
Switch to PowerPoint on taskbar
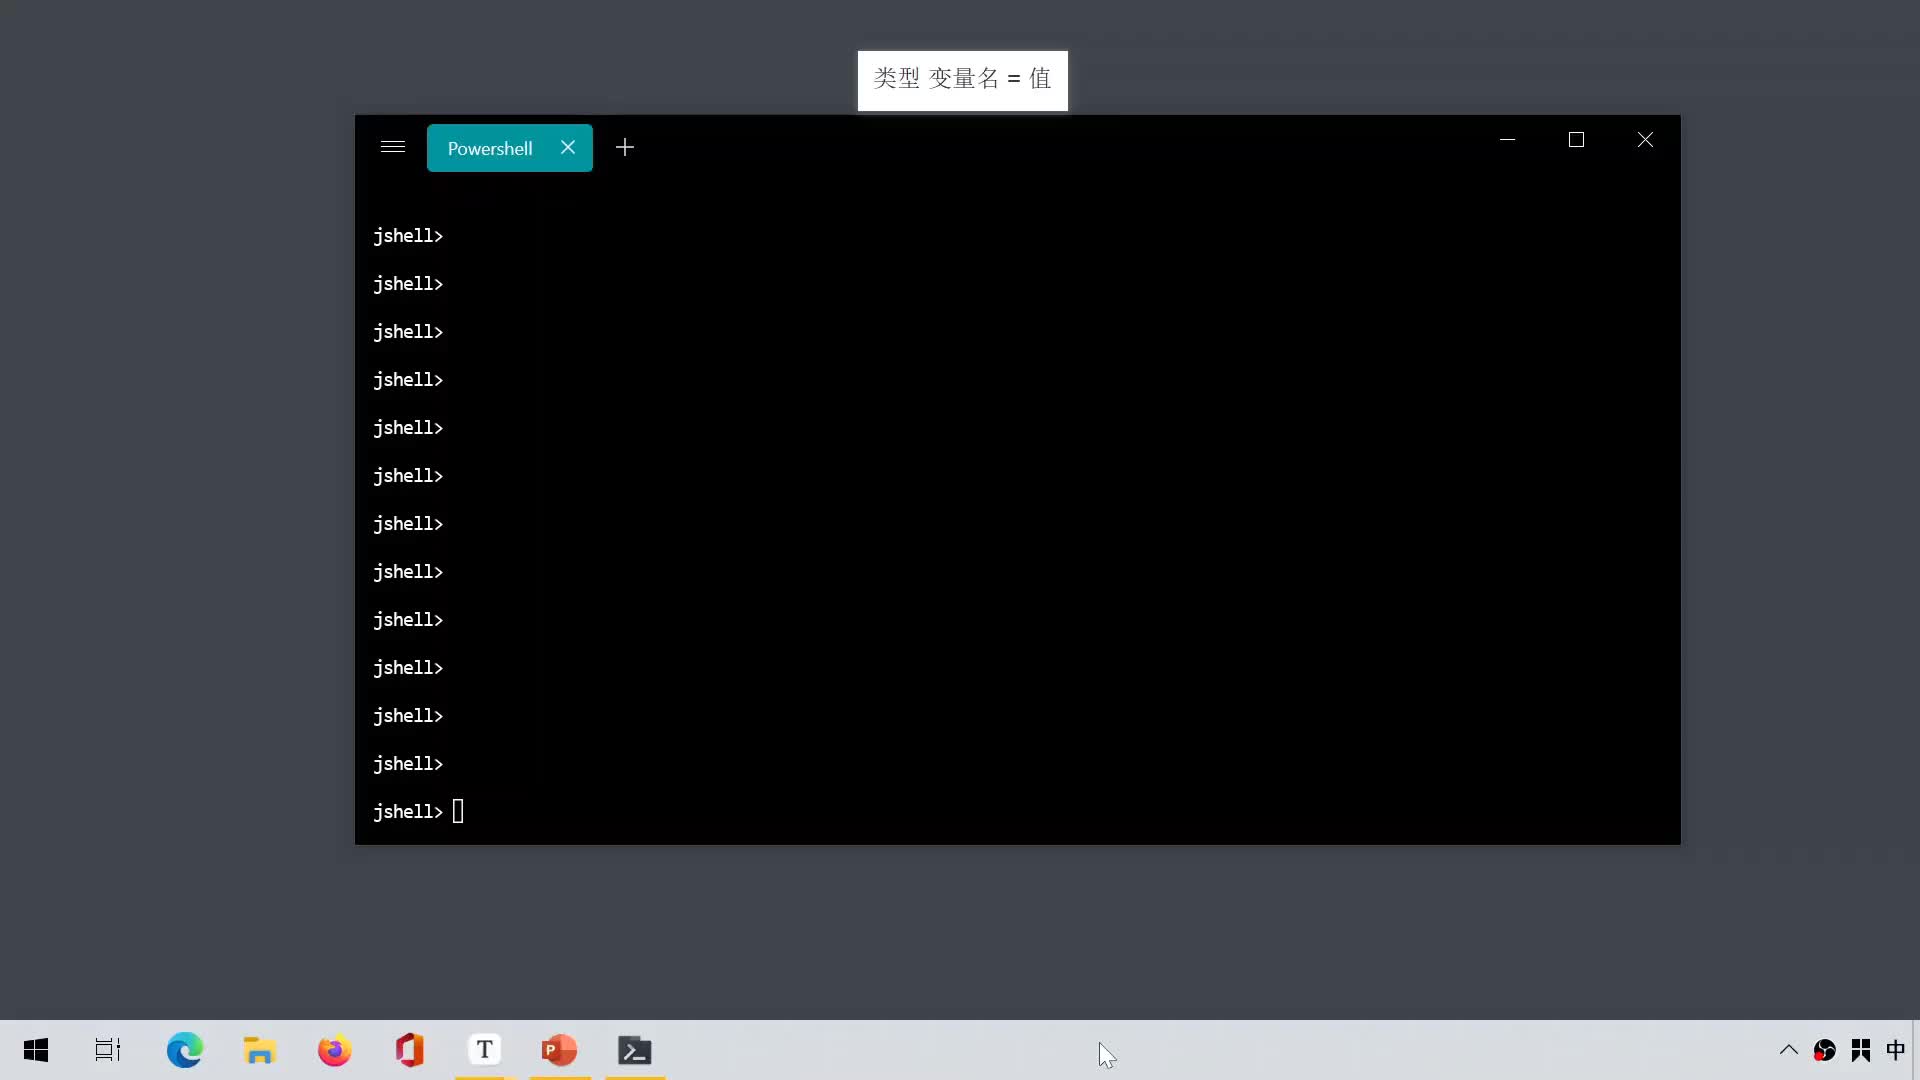(x=559, y=1050)
